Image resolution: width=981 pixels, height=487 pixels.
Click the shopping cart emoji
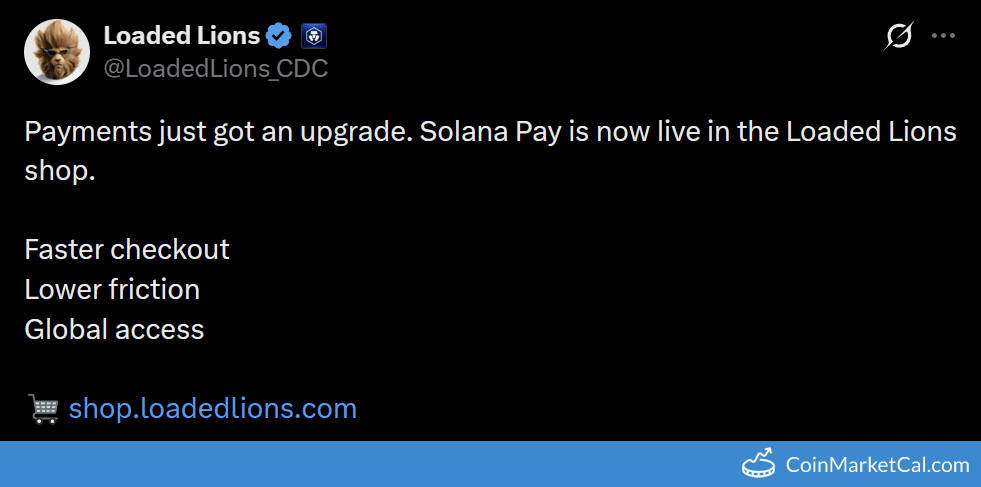[x=43, y=408]
